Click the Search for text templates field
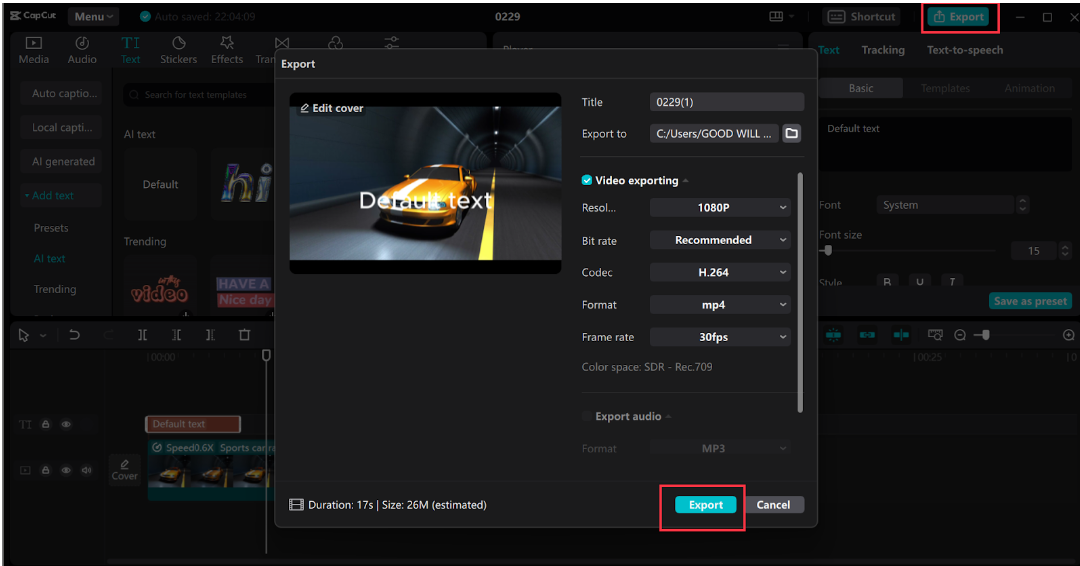Screen dimensions: 1080x566 coord(199,95)
